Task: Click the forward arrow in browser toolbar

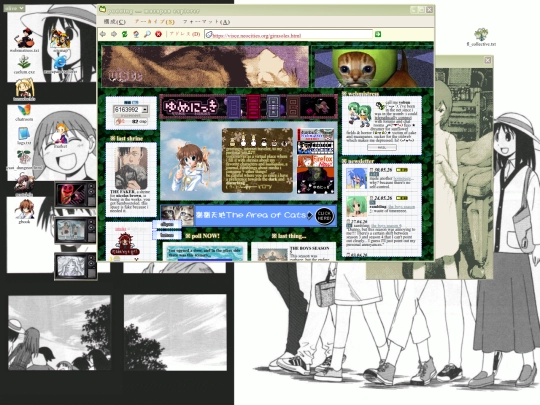Action: [x=114, y=34]
